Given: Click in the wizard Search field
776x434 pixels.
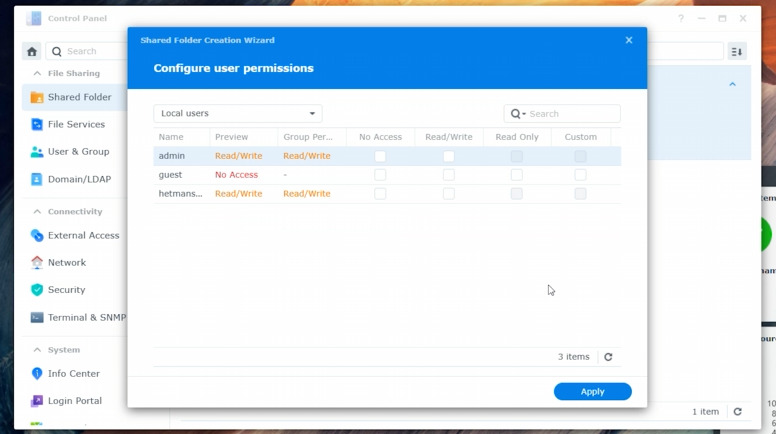Looking at the screenshot, I should pyautogui.click(x=562, y=114).
